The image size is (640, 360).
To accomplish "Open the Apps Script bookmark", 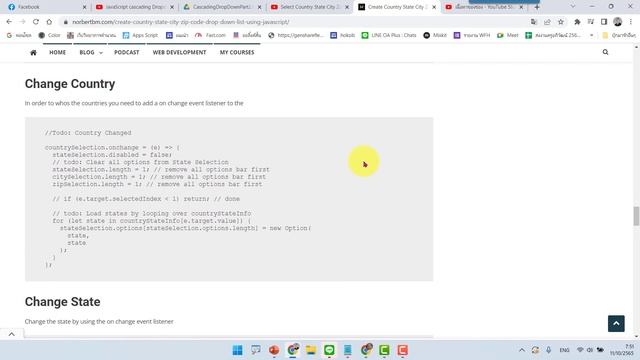I will (140, 36).
